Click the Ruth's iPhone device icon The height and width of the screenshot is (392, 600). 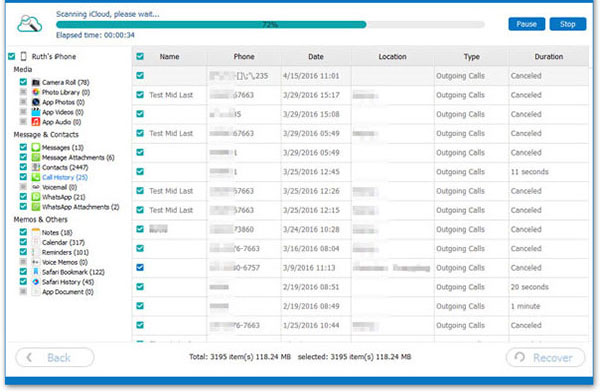pyautogui.click(x=23, y=56)
